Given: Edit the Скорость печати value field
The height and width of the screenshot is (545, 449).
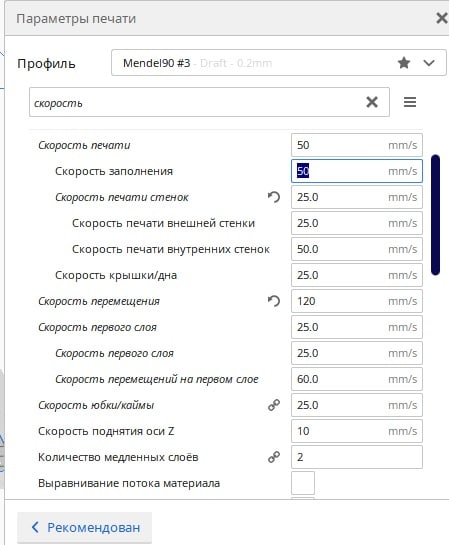Looking at the screenshot, I should tap(357, 145).
